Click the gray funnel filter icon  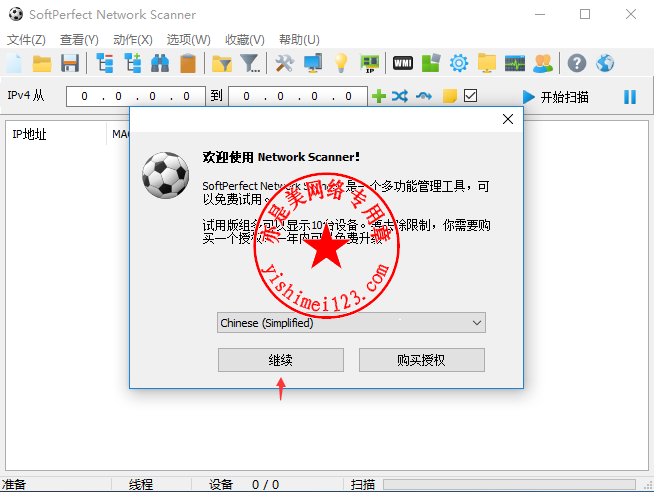click(250, 63)
